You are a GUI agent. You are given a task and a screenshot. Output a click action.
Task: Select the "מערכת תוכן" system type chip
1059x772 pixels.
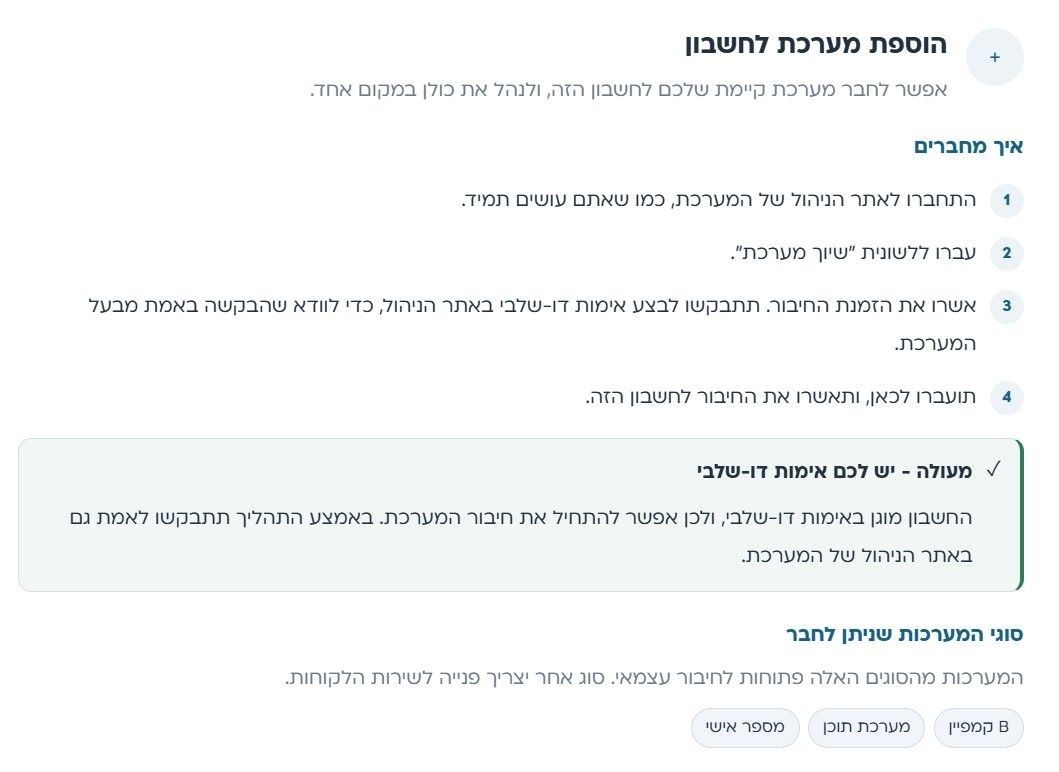tap(866, 727)
